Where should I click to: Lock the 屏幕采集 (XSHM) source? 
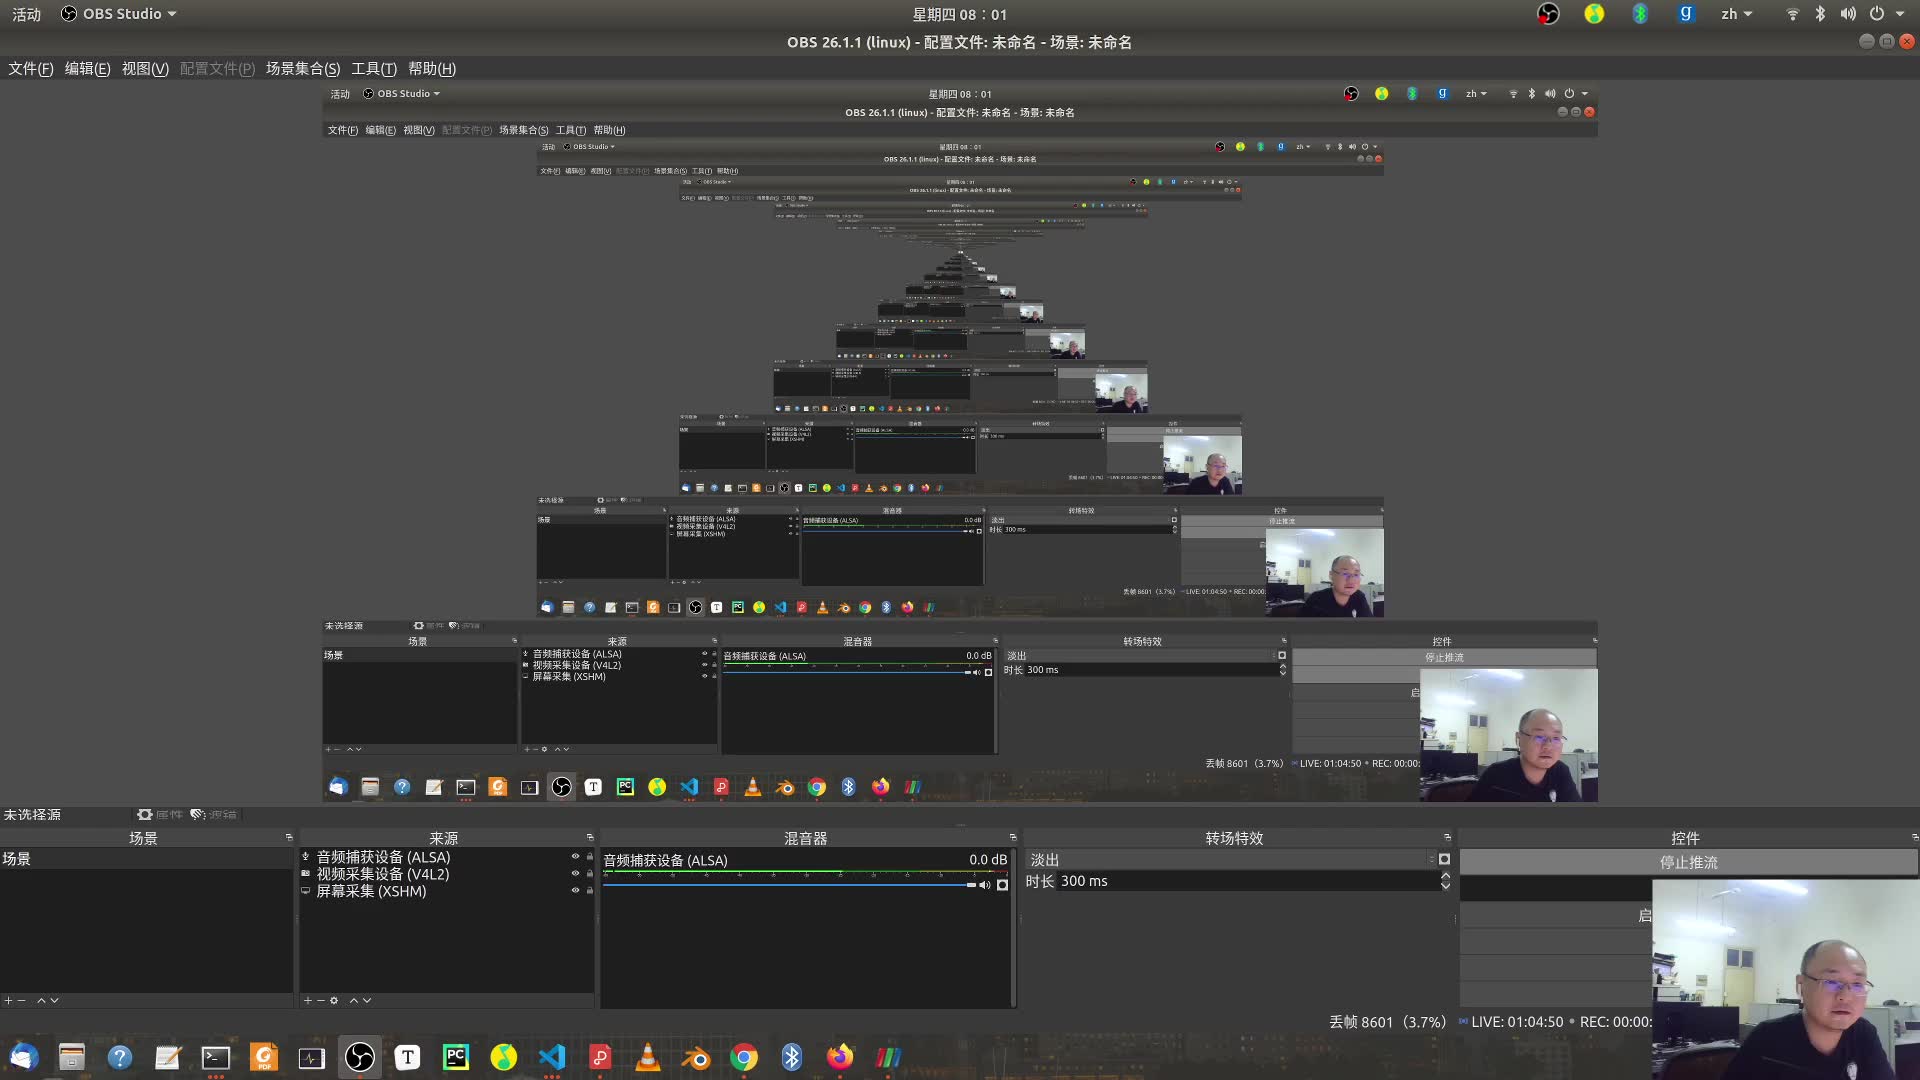click(589, 891)
